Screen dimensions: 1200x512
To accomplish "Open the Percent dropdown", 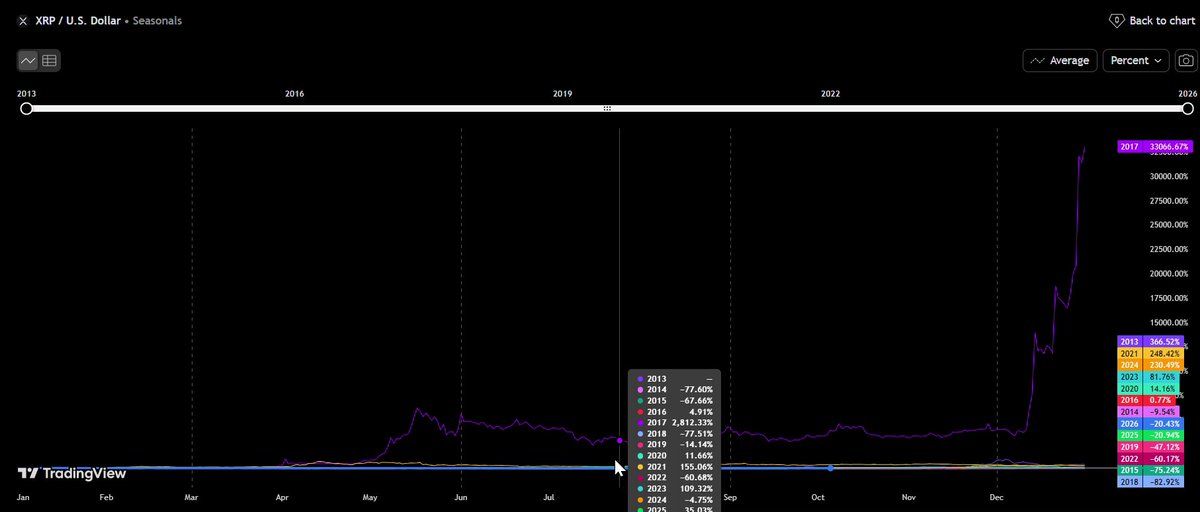I will [1136, 61].
